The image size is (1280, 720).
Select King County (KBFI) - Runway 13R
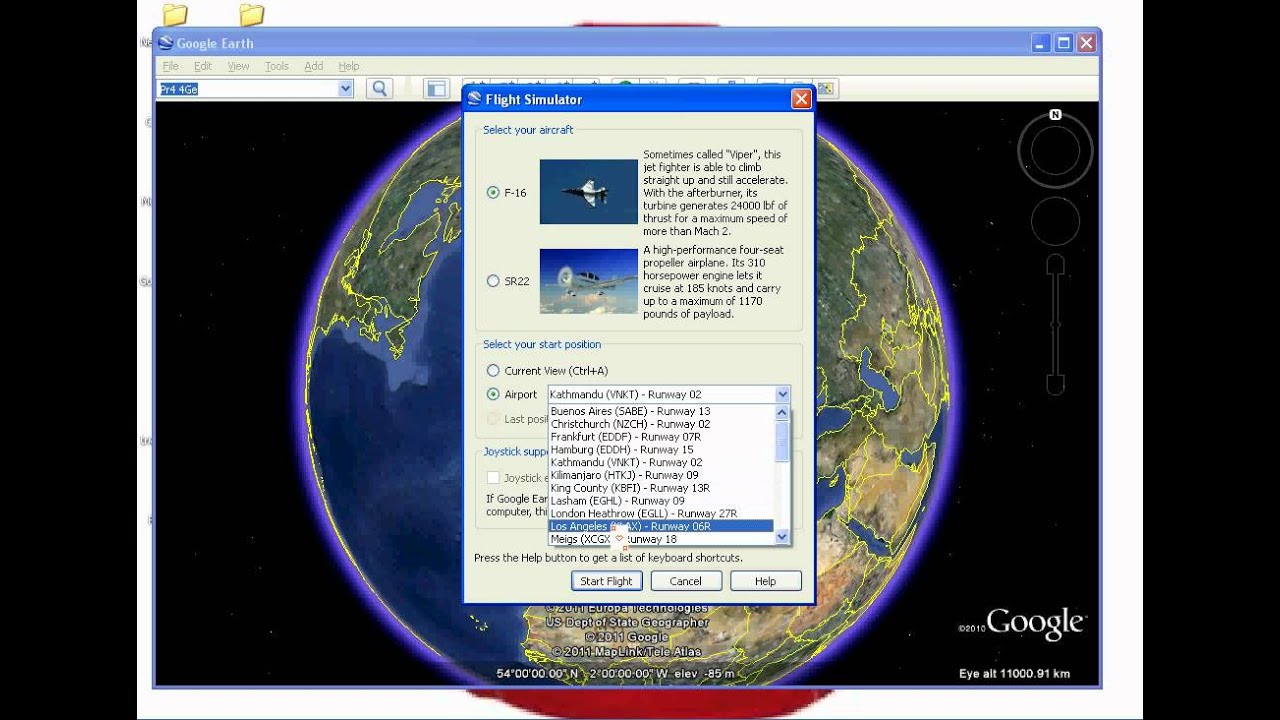click(x=661, y=488)
